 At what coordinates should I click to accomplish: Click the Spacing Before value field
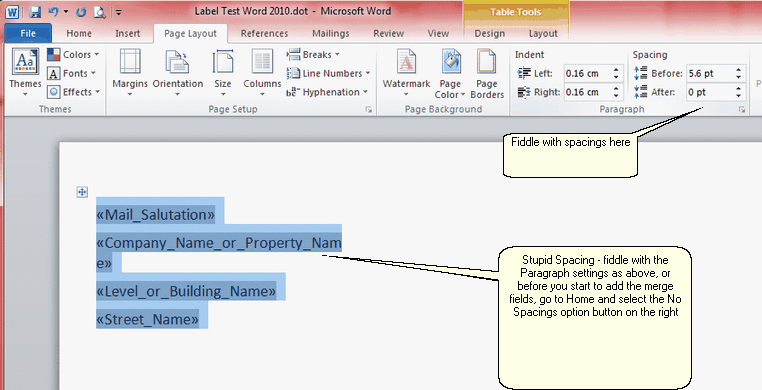click(710, 73)
